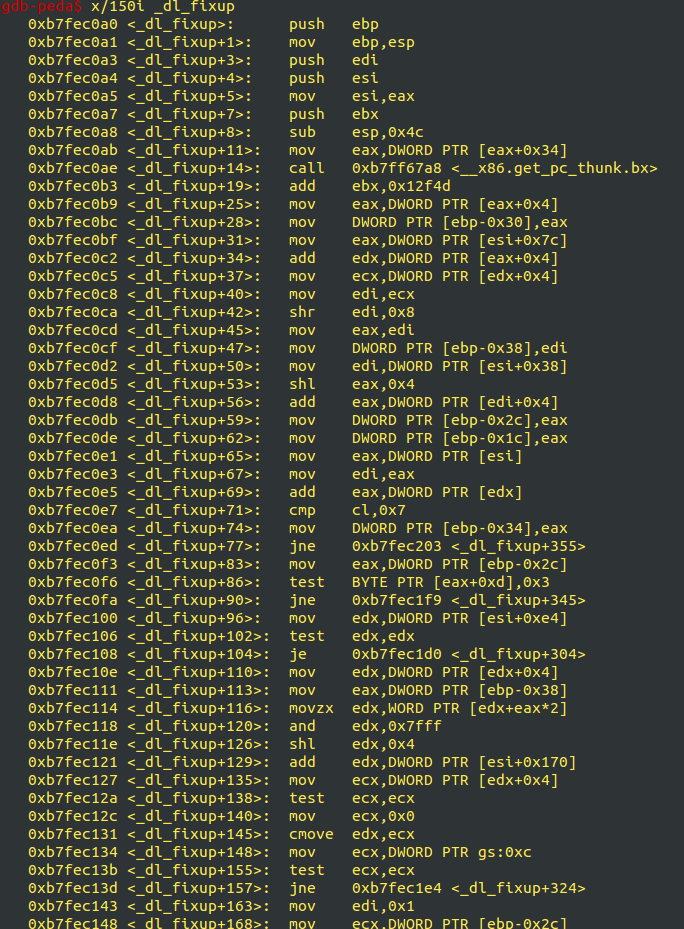684x929 pixels.
Task: Click the ebx,0x12f4d operand
Action: click(401, 186)
